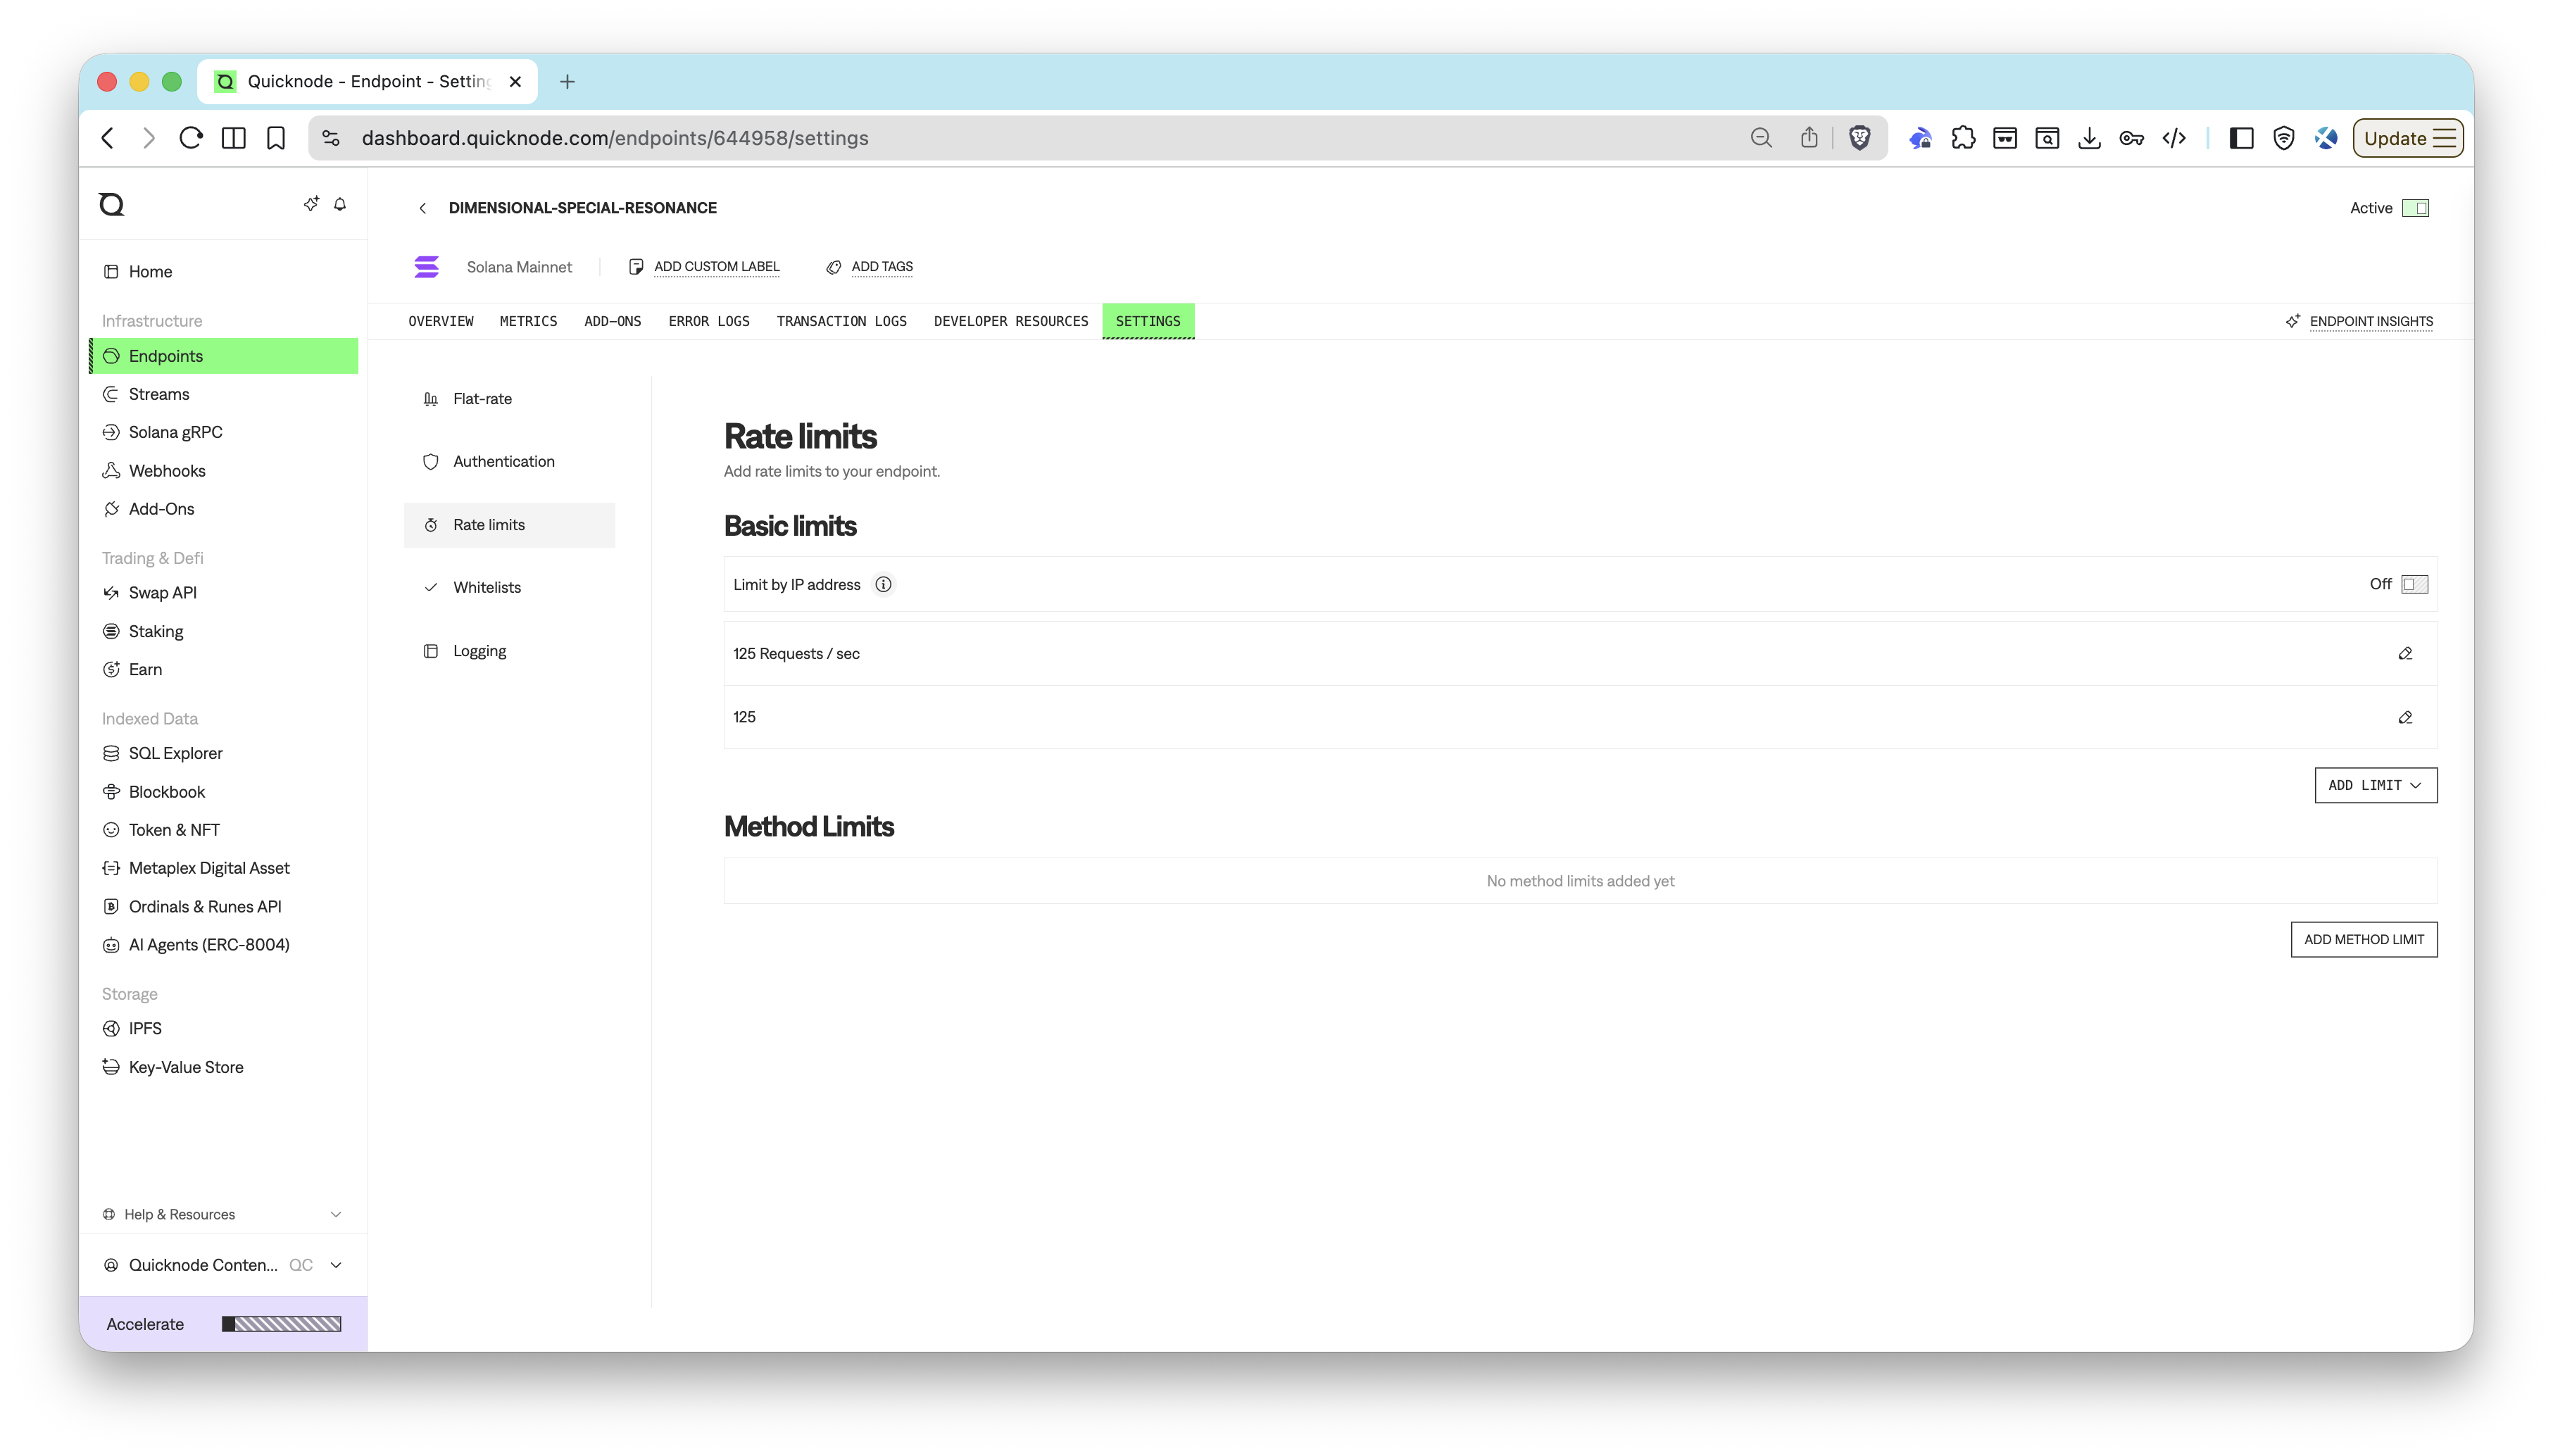Toggle the browser sidebar panel icon
The width and height of the screenshot is (2553, 1456).
pyautogui.click(x=2241, y=138)
